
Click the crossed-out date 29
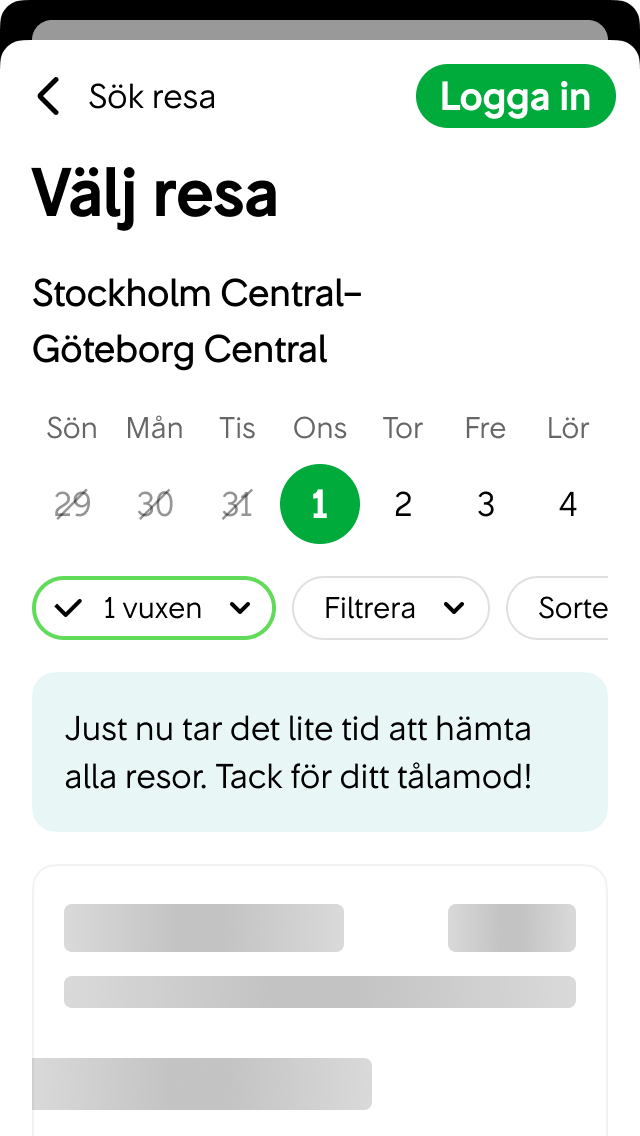click(x=71, y=504)
